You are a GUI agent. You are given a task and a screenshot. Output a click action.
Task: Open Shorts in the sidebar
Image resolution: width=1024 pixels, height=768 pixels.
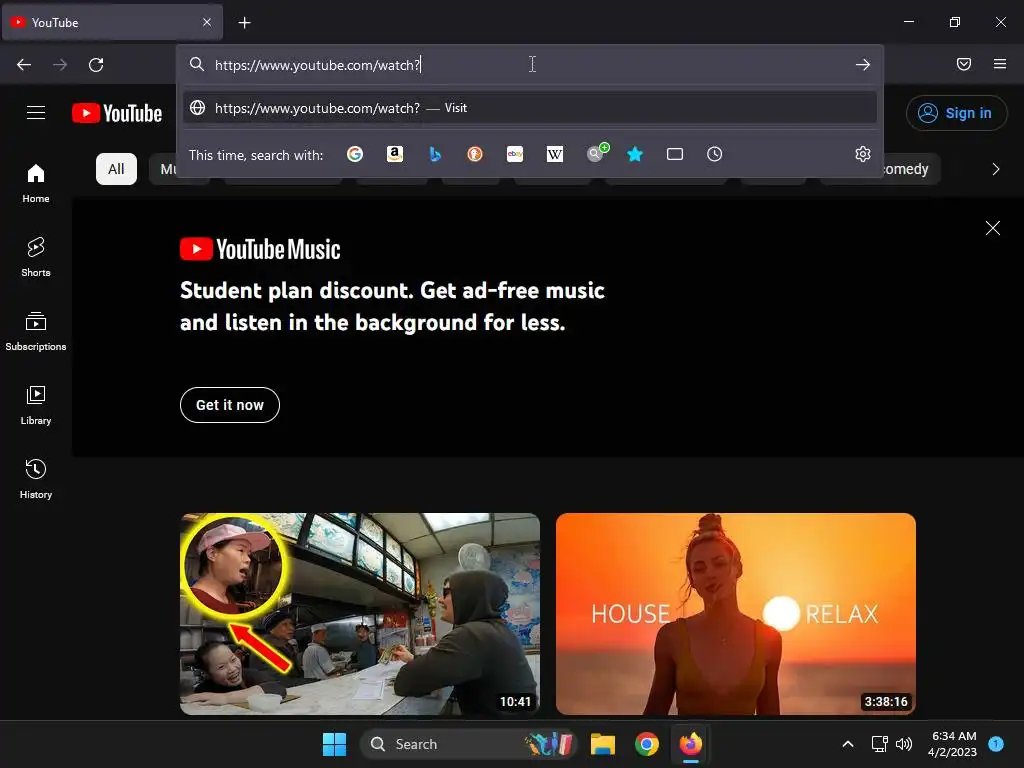pos(36,257)
